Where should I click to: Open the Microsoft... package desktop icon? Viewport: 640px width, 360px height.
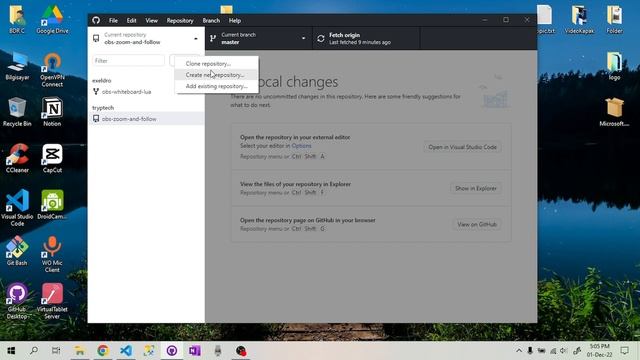tap(614, 112)
